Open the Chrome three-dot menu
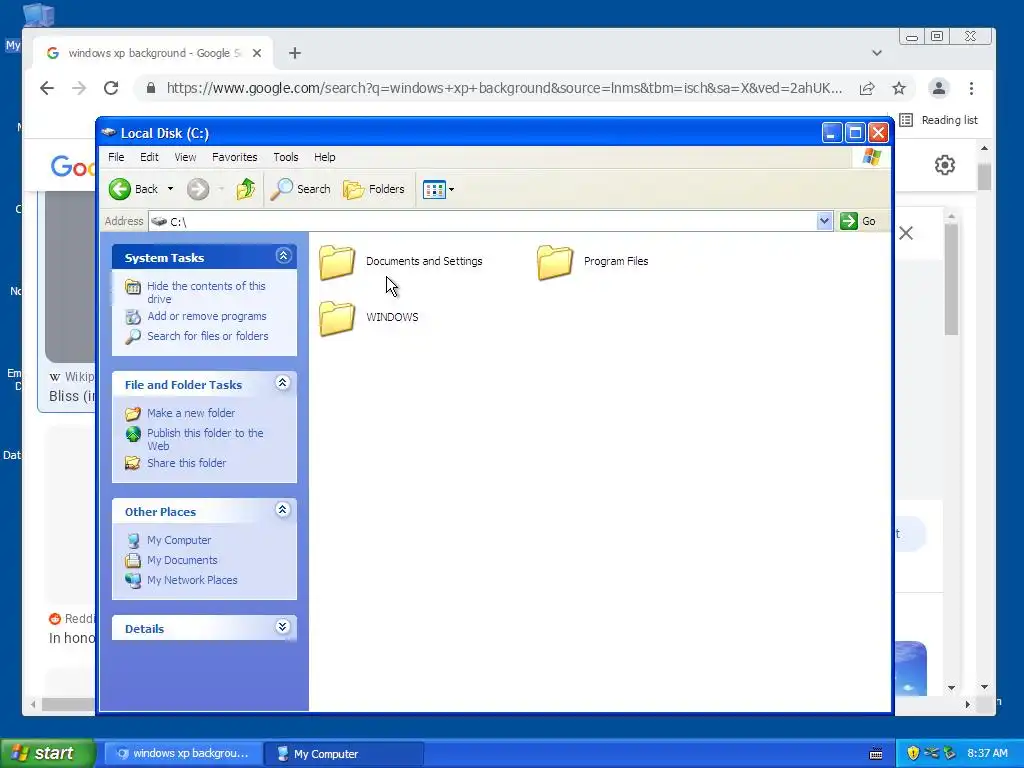 (972, 88)
